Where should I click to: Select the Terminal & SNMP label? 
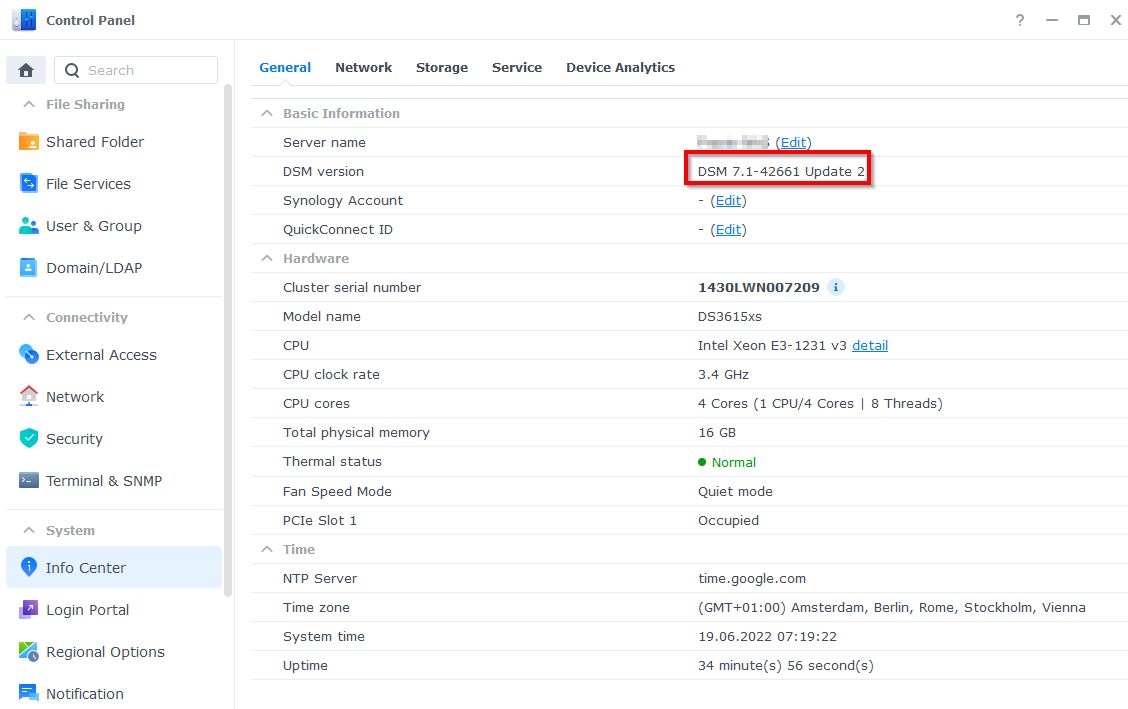pyautogui.click(x=104, y=480)
